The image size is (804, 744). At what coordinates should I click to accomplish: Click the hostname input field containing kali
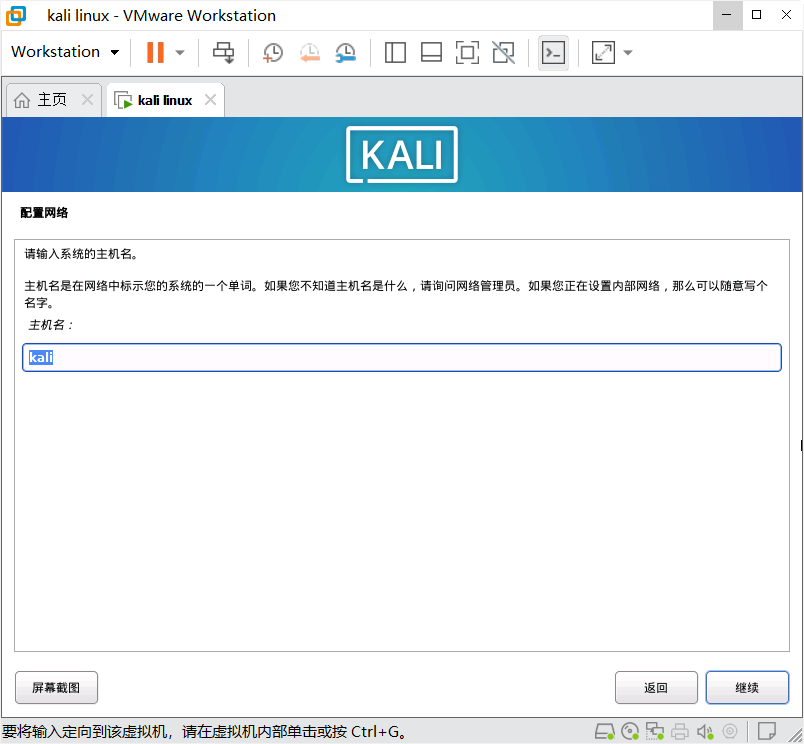401,357
